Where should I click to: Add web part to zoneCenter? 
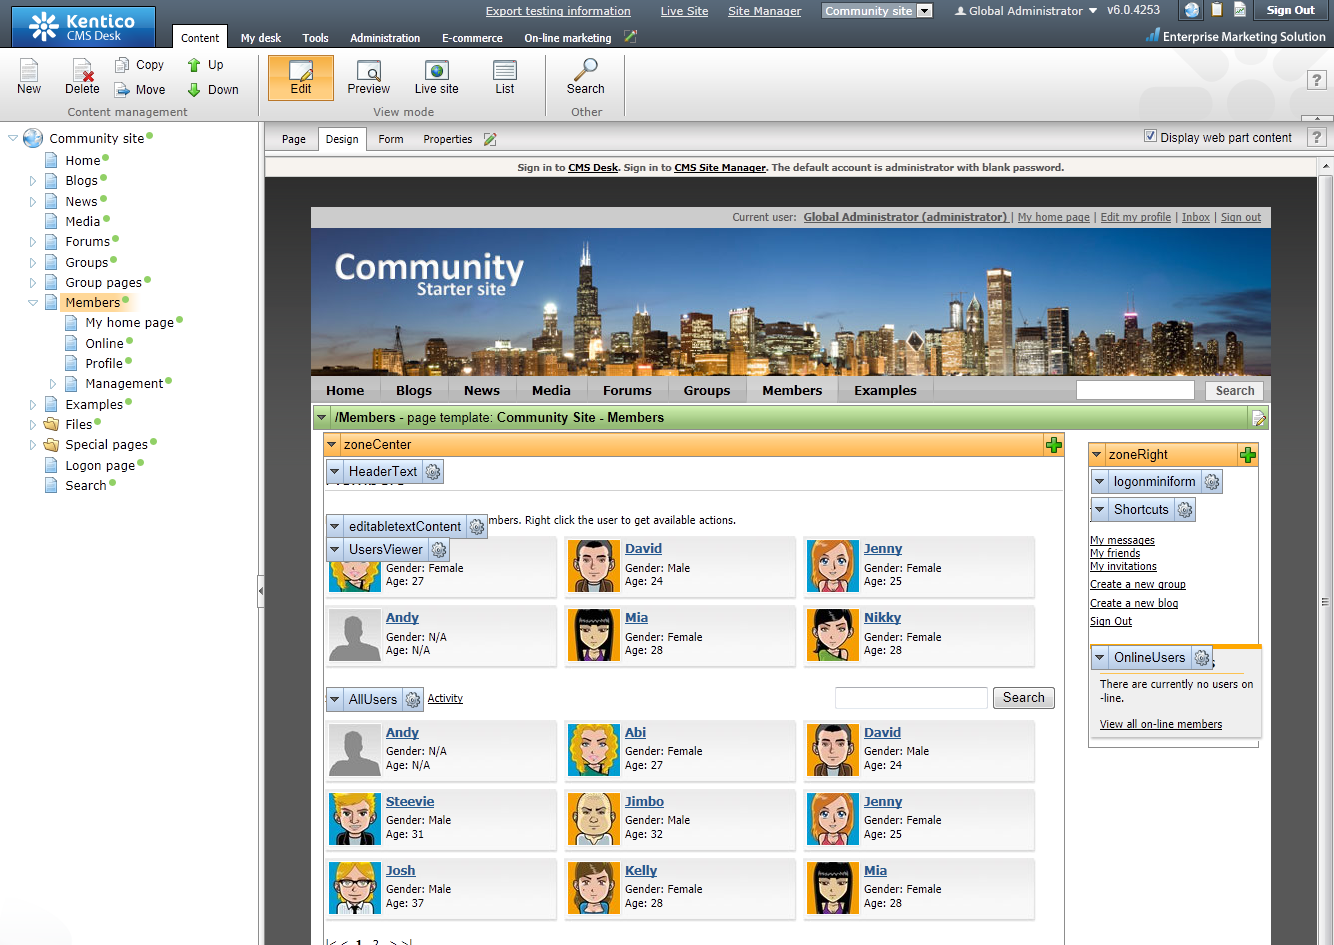(1053, 445)
